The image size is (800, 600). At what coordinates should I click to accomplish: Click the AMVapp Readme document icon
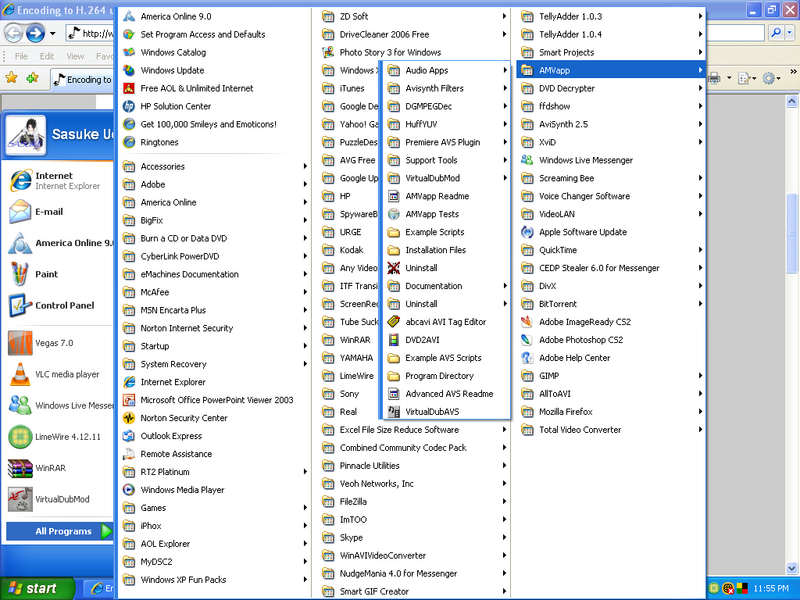pyautogui.click(x=393, y=196)
